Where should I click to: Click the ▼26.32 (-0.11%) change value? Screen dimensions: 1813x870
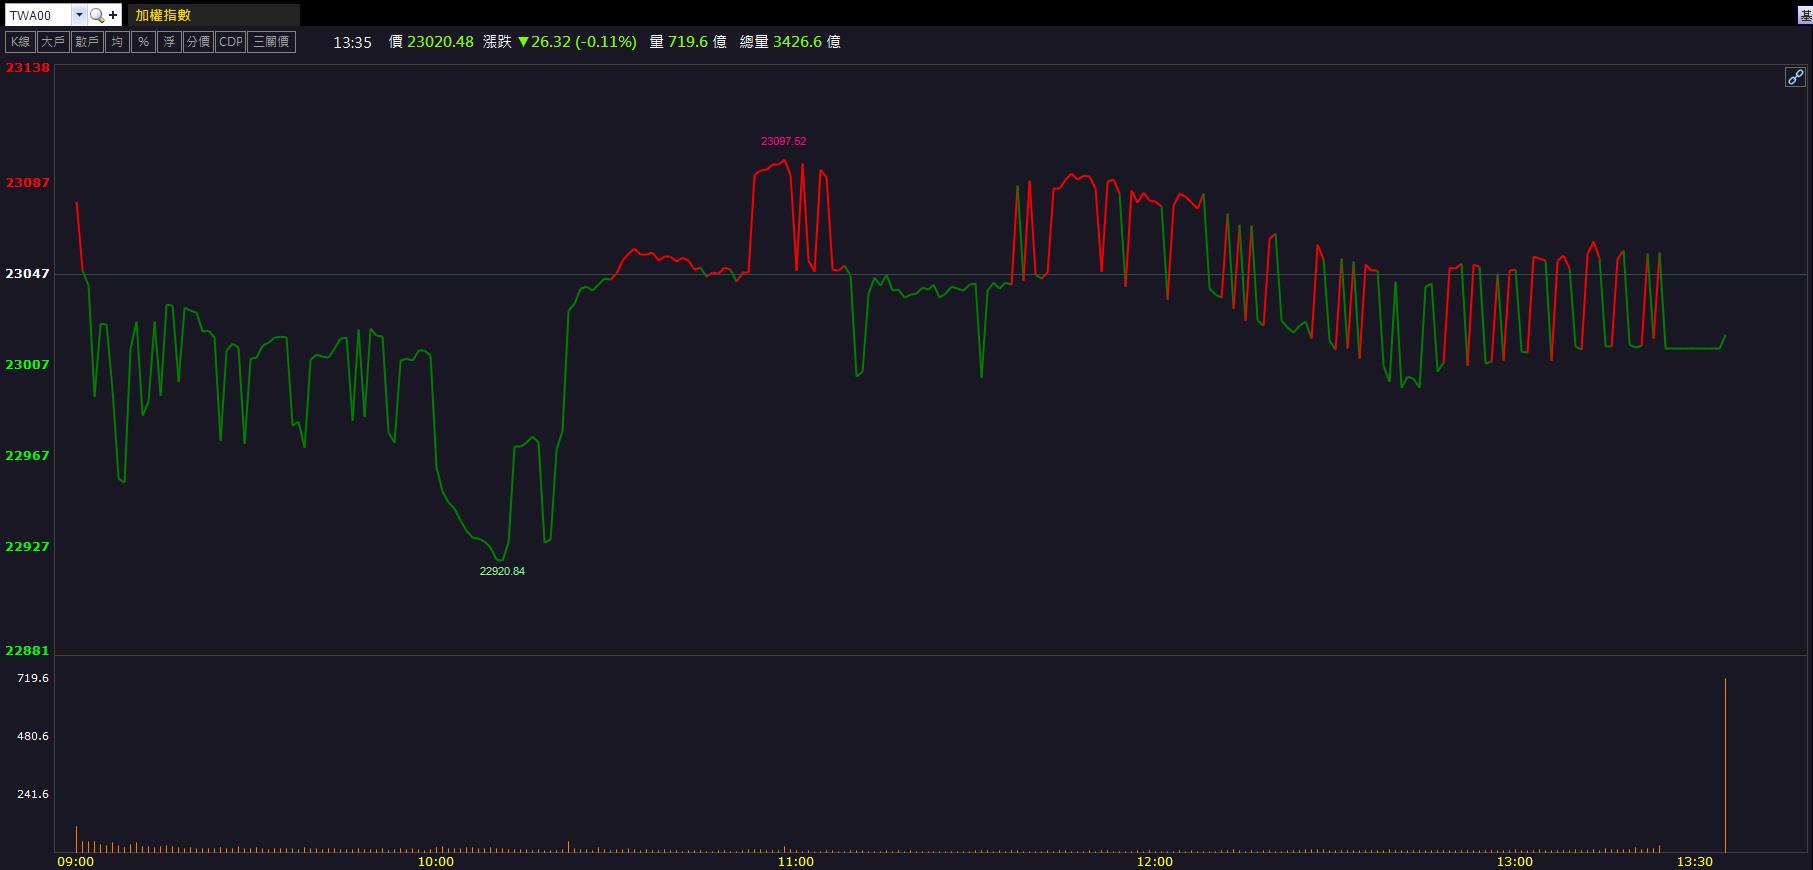577,42
